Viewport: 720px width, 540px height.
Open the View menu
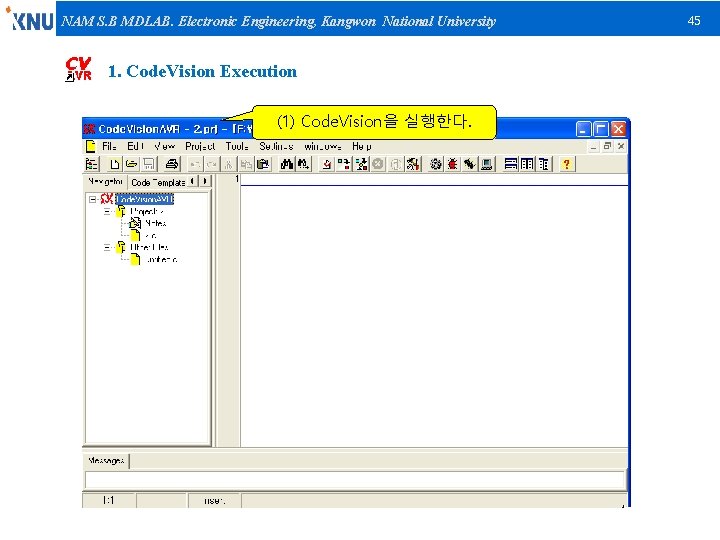pos(164,146)
